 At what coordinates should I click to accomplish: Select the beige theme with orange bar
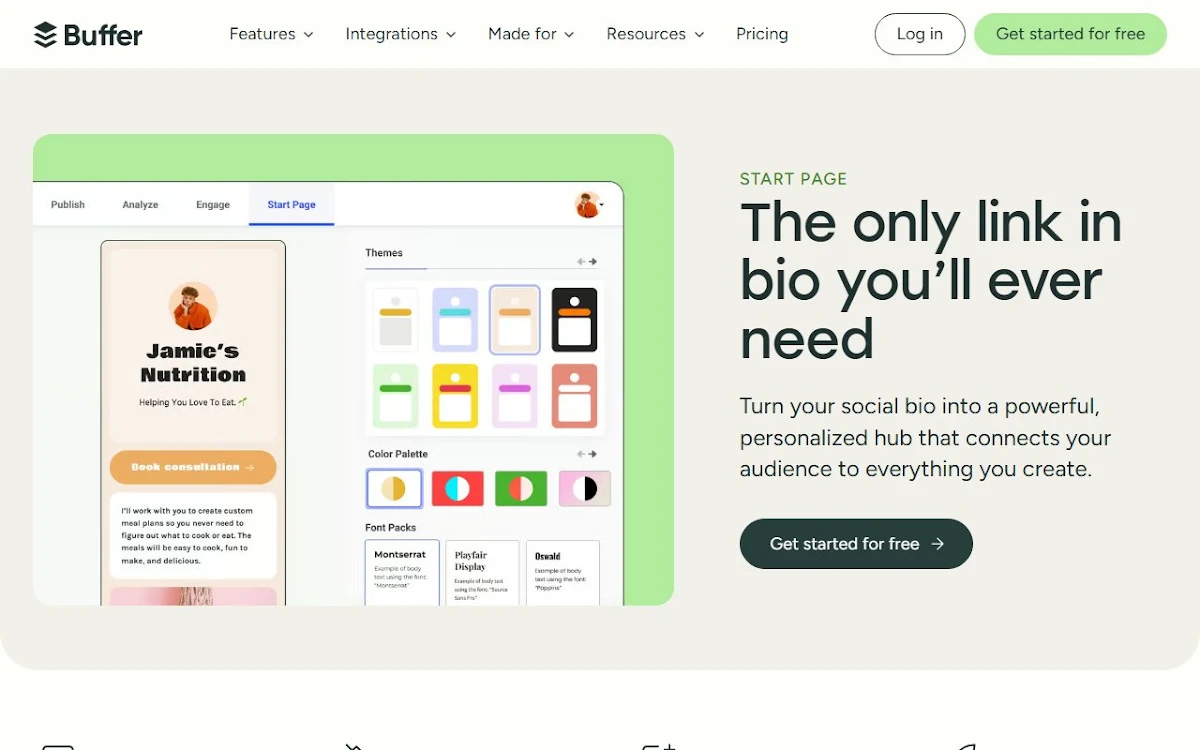[x=515, y=320]
